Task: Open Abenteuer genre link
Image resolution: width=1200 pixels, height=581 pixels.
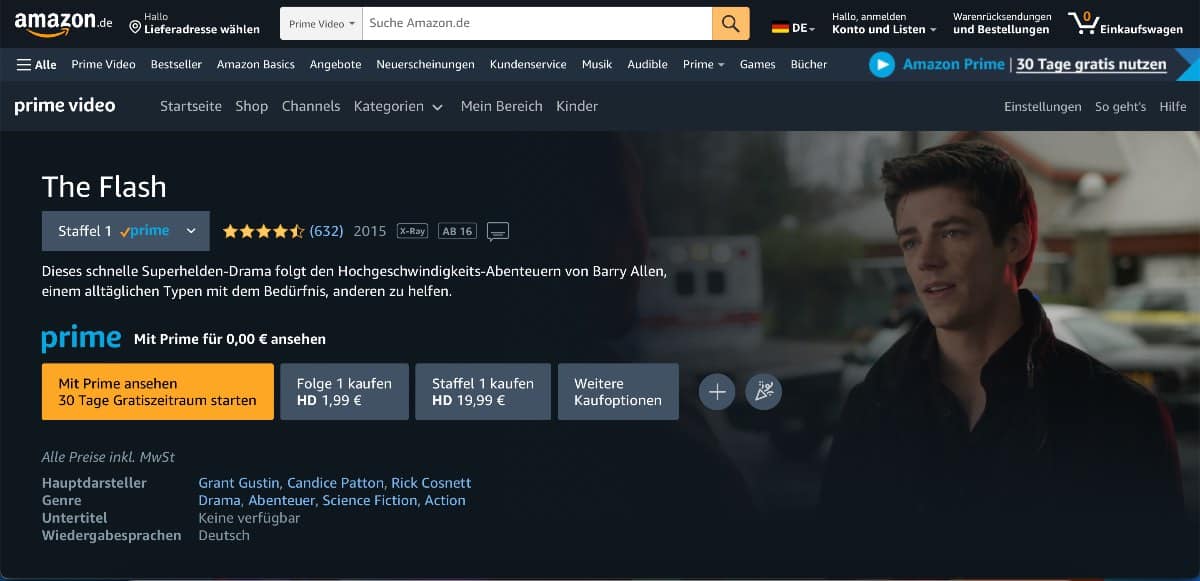Action: pyautogui.click(x=281, y=501)
